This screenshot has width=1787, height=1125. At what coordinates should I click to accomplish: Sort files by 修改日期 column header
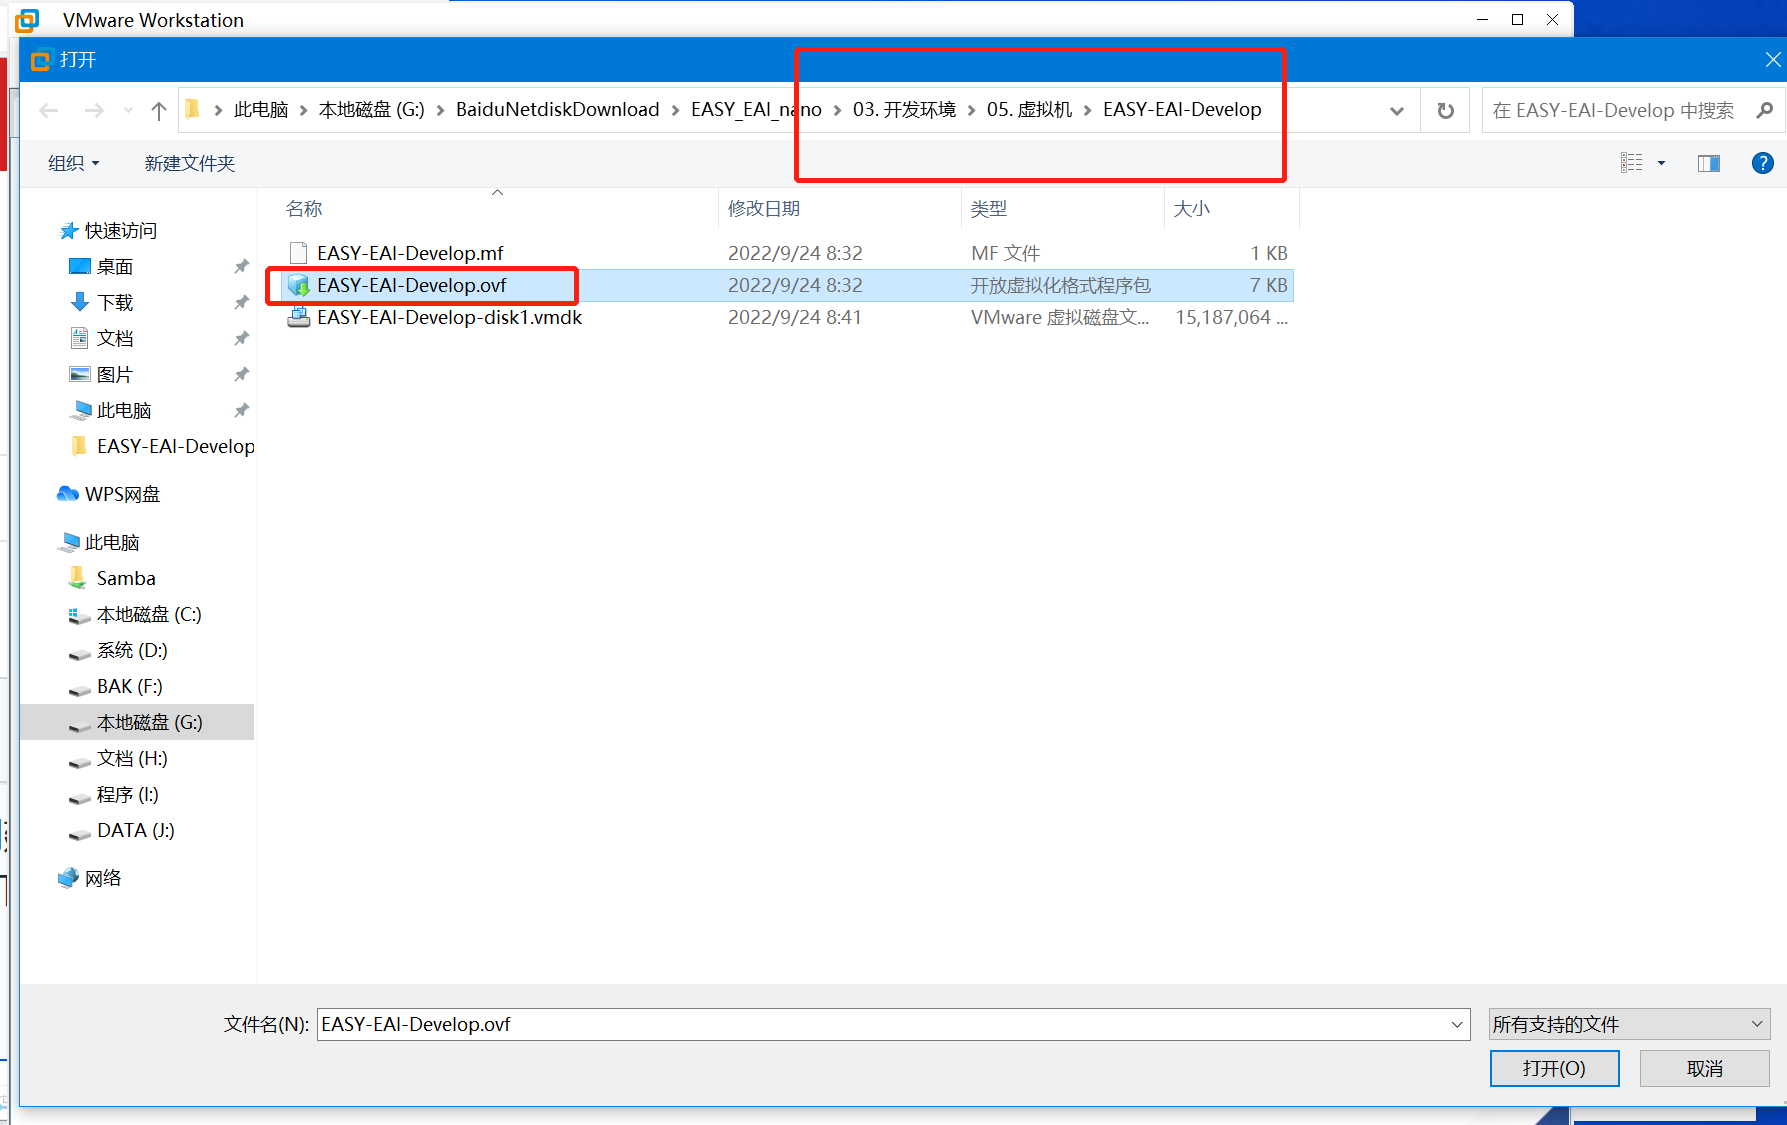click(x=764, y=208)
